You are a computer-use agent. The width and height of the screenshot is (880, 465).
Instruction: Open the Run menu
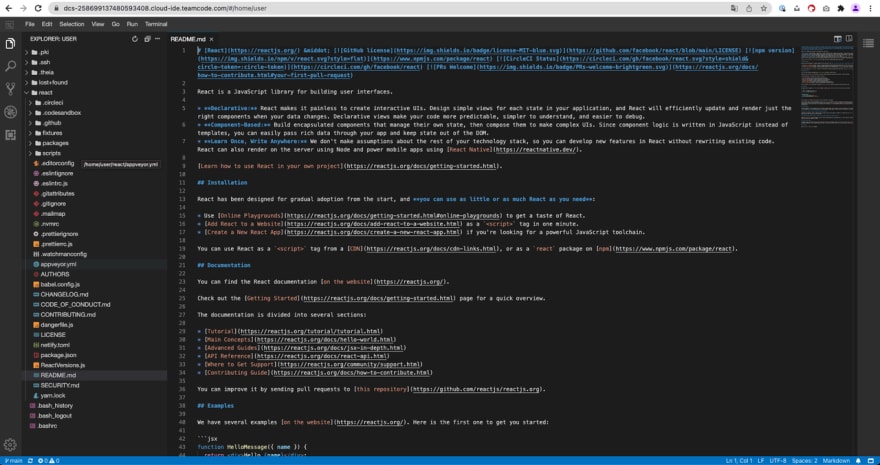[132, 24]
